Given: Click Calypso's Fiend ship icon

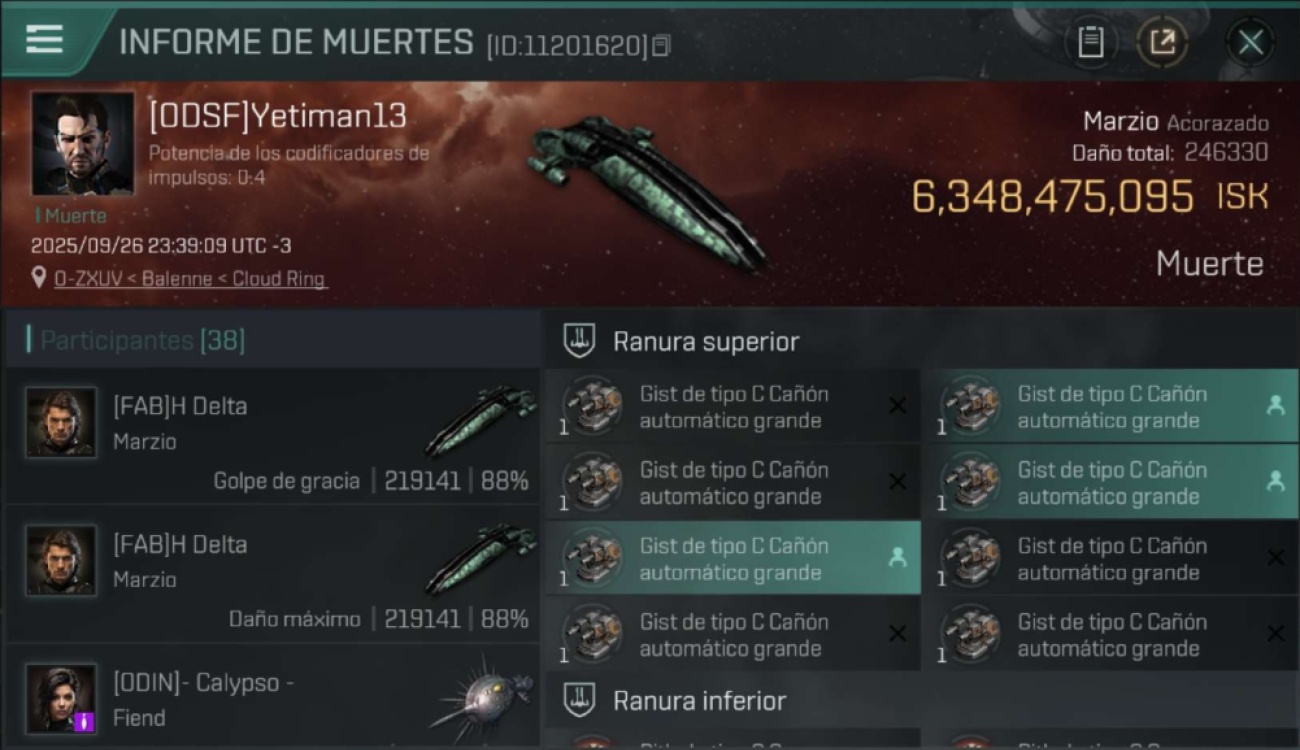Looking at the screenshot, I should [482, 702].
